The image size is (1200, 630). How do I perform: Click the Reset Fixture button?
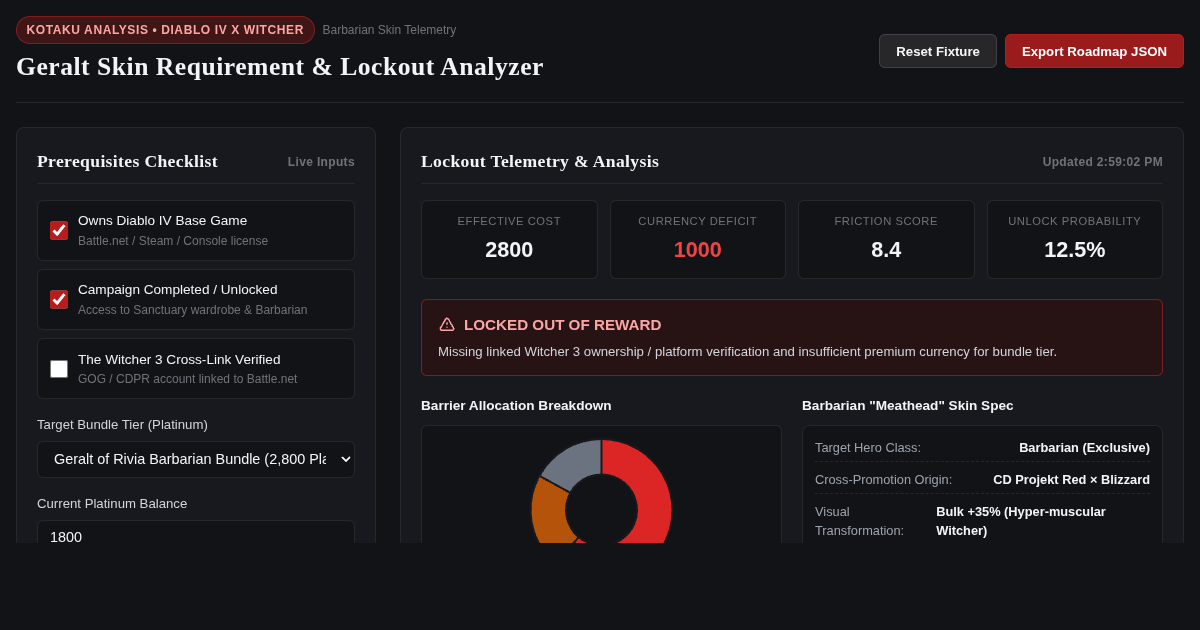(938, 51)
